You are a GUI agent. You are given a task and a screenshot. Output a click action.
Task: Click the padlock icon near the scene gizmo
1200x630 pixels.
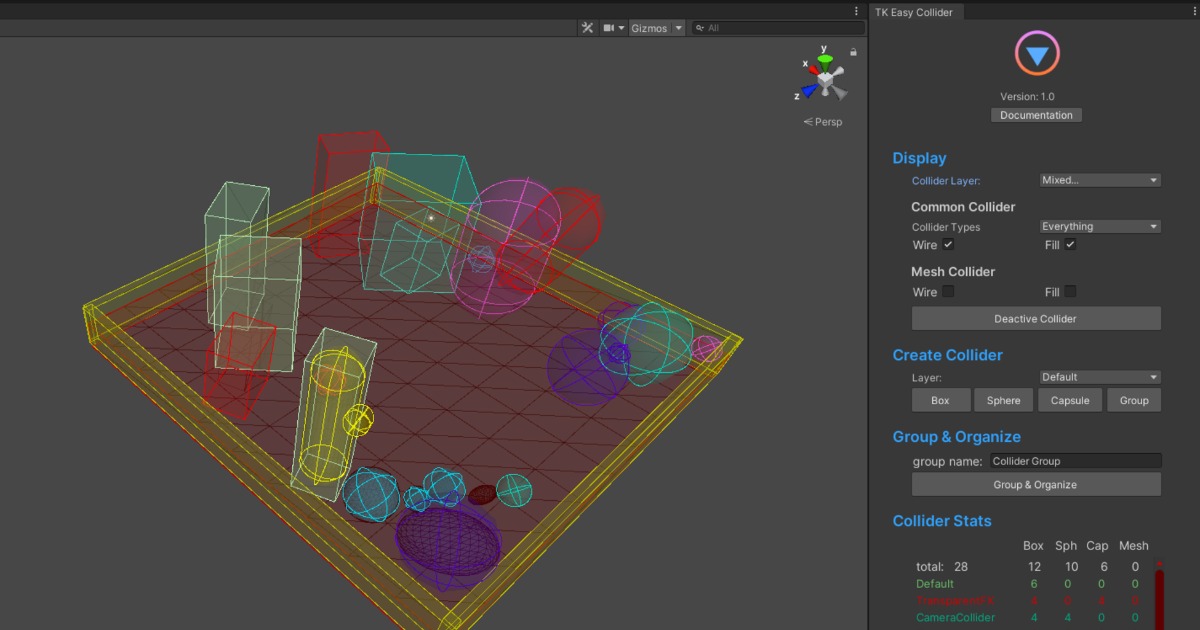click(853, 51)
